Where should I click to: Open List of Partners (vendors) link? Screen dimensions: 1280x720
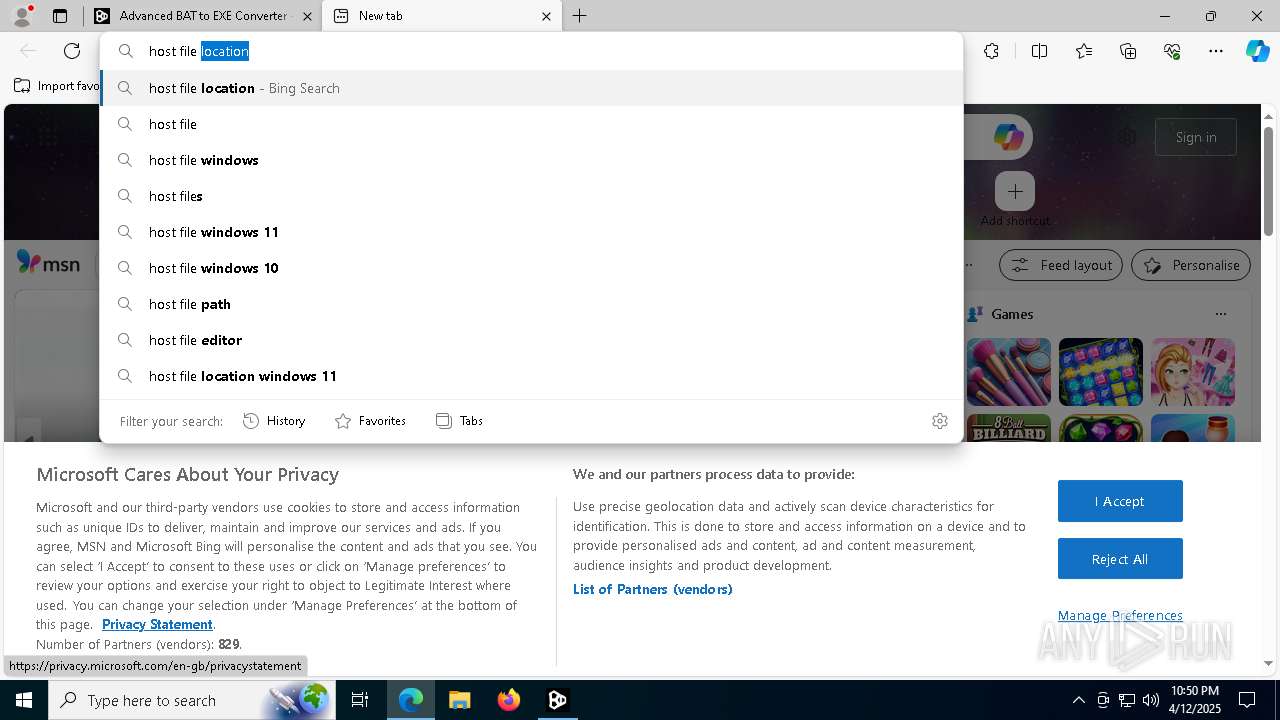point(653,589)
